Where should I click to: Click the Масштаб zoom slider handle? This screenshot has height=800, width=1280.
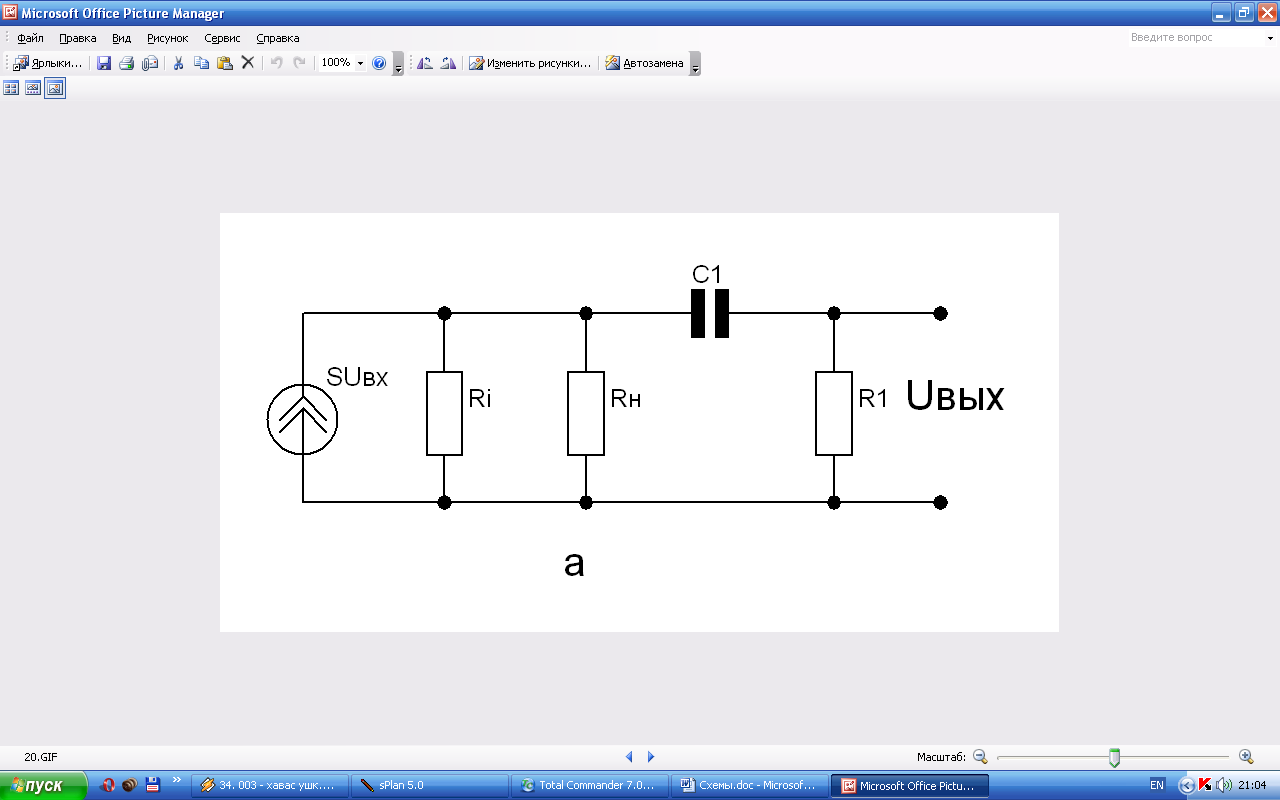(x=1114, y=758)
